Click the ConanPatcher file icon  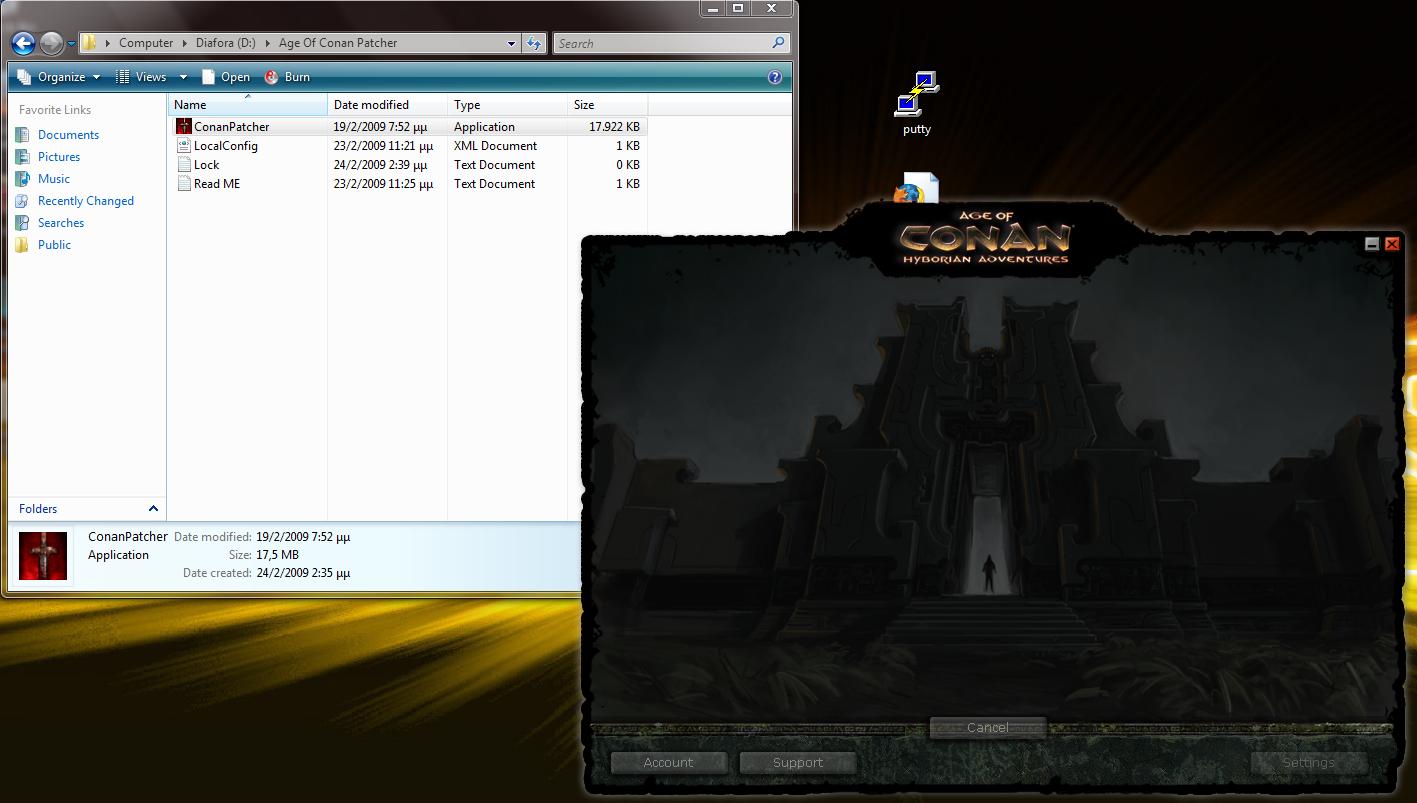coord(183,127)
